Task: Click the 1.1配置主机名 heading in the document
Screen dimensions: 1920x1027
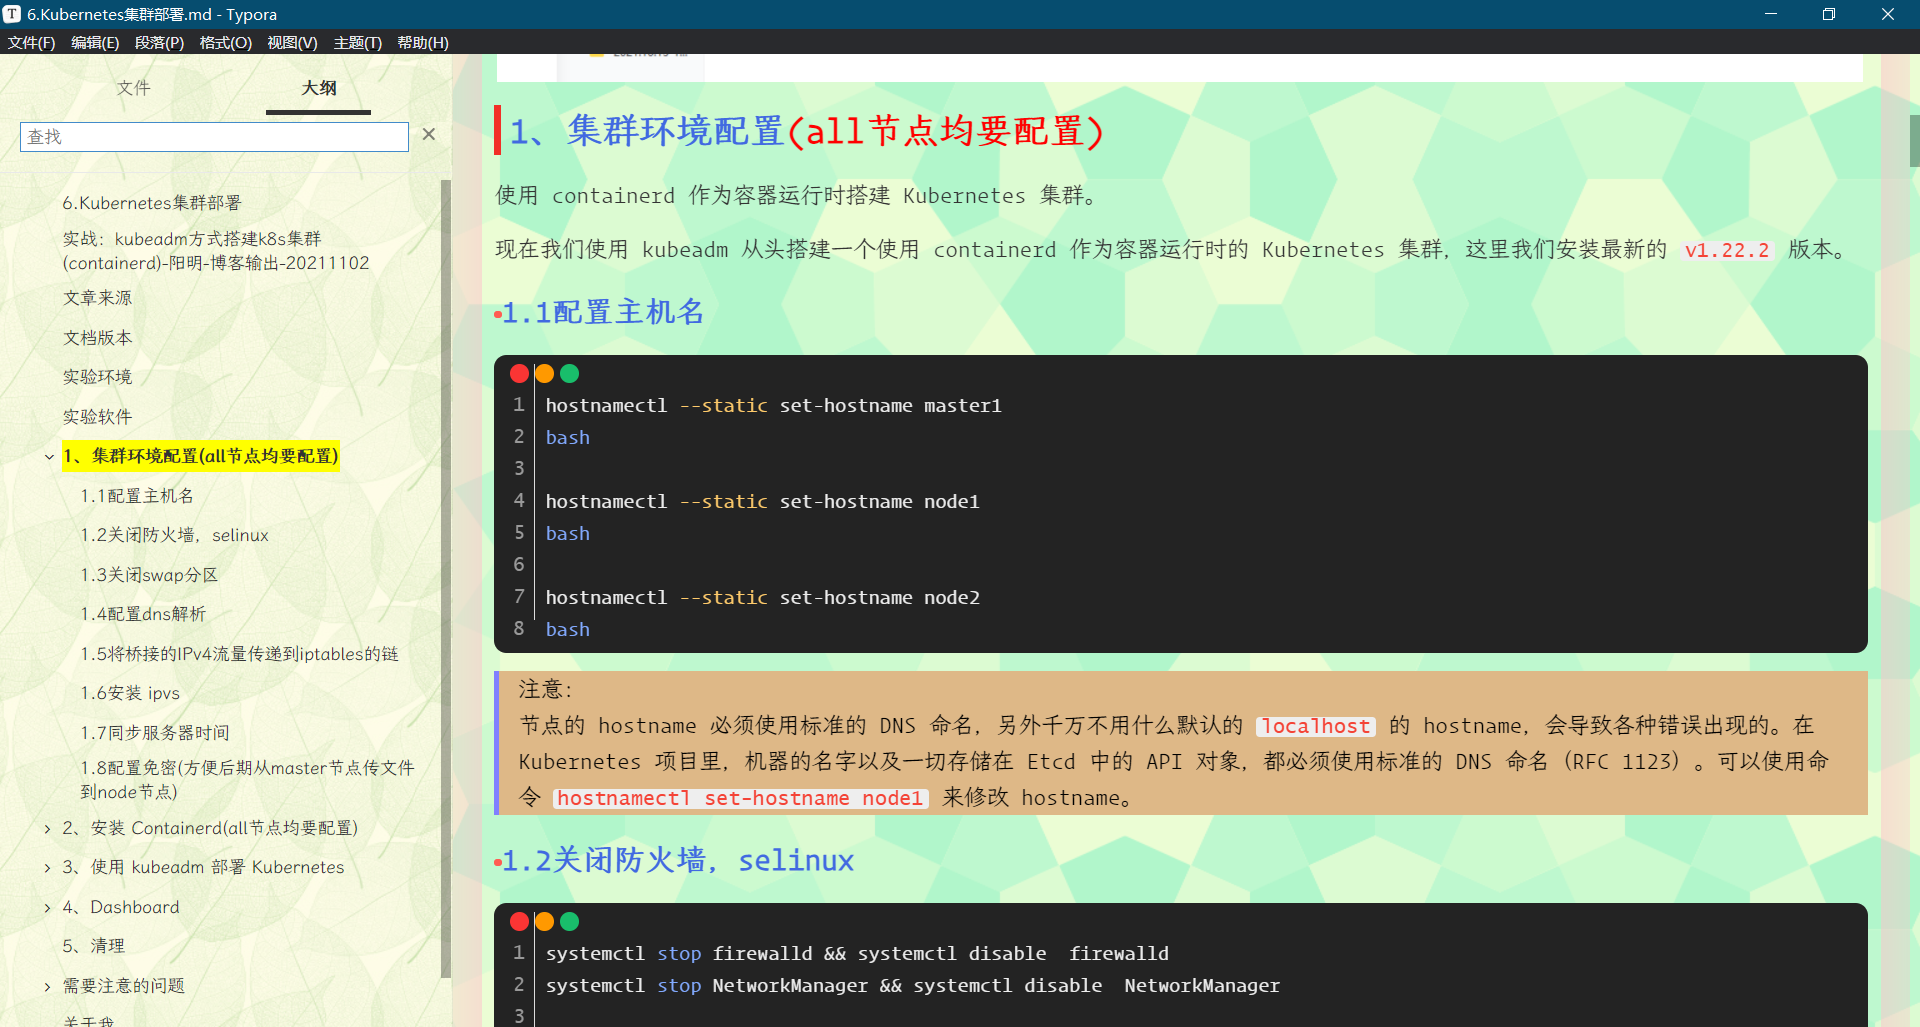Action: coord(603,312)
